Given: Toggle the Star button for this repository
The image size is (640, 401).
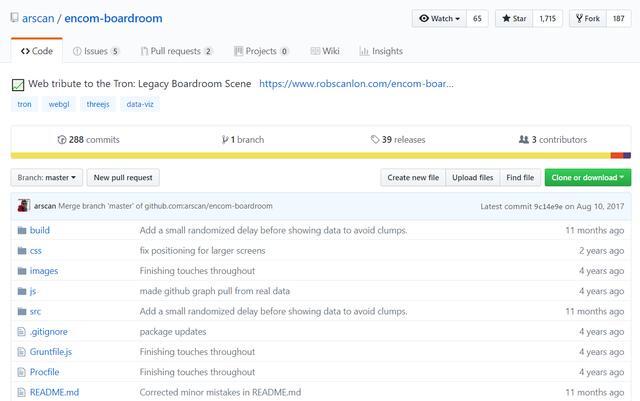Looking at the screenshot, I should [514, 18].
